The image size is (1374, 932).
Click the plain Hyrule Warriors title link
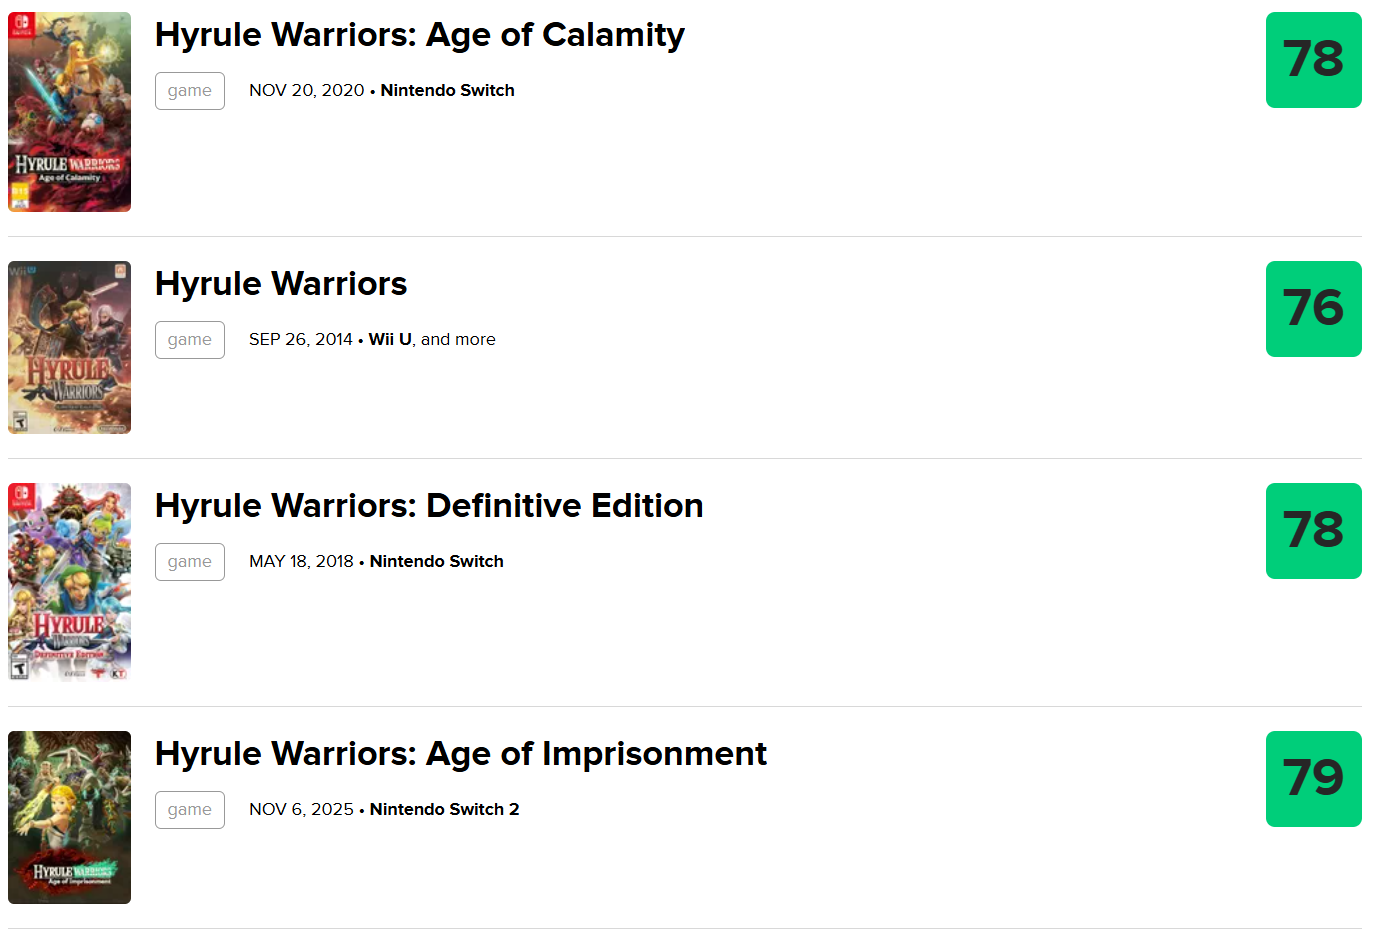(x=281, y=284)
